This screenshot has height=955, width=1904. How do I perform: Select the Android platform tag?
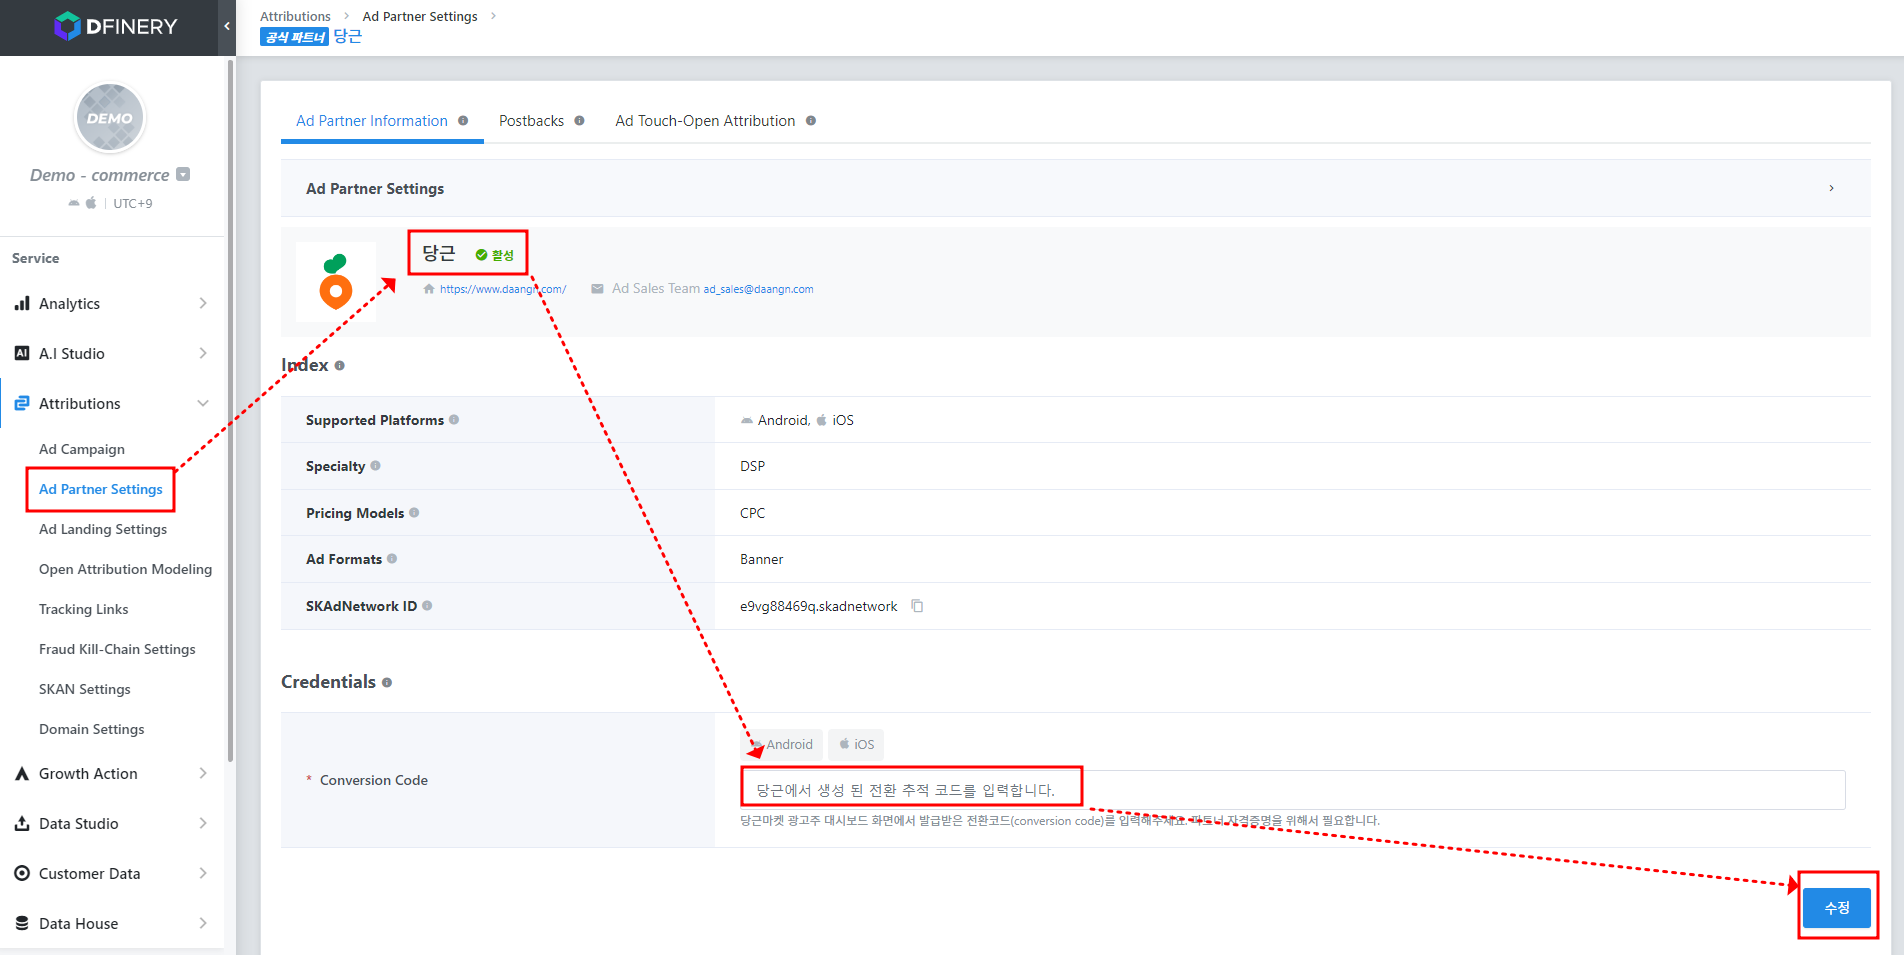click(782, 744)
